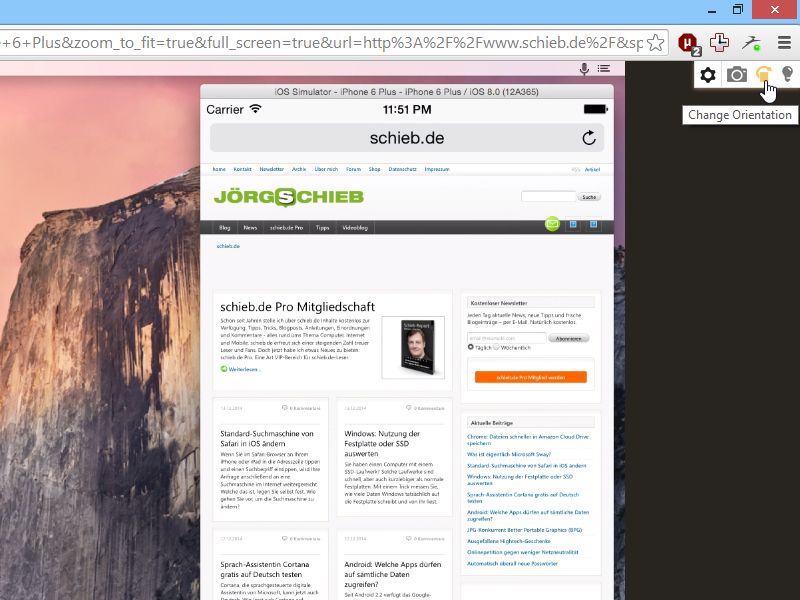Open Impressum in the top menu
The width and height of the screenshot is (800, 600).
click(437, 169)
